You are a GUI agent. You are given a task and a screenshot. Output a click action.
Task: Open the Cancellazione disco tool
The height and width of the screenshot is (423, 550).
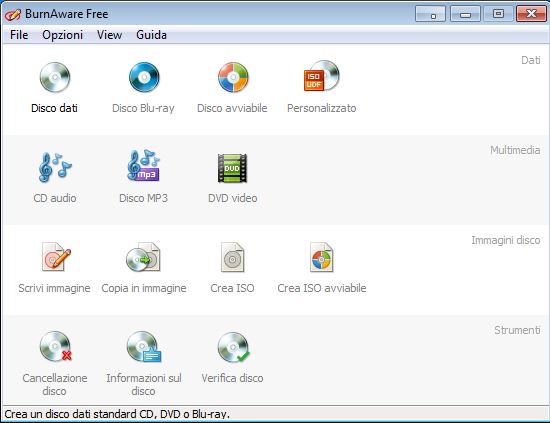[x=55, y=364]
